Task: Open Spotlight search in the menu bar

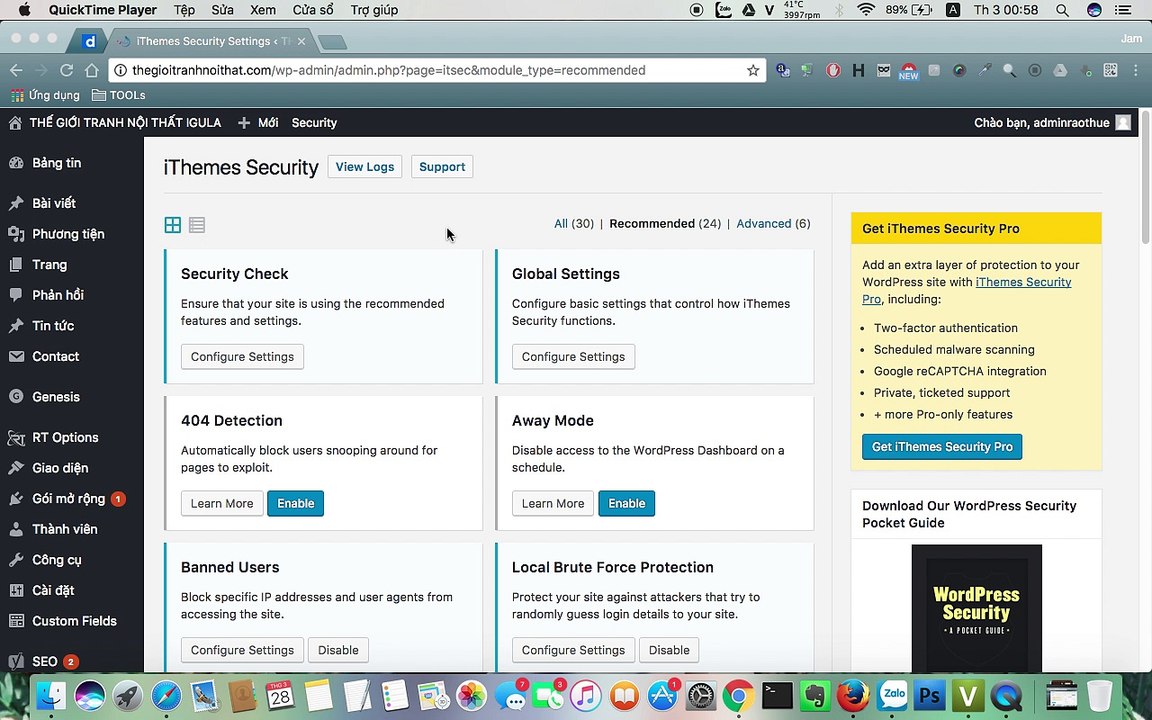Action: [x=1062, y=10]
